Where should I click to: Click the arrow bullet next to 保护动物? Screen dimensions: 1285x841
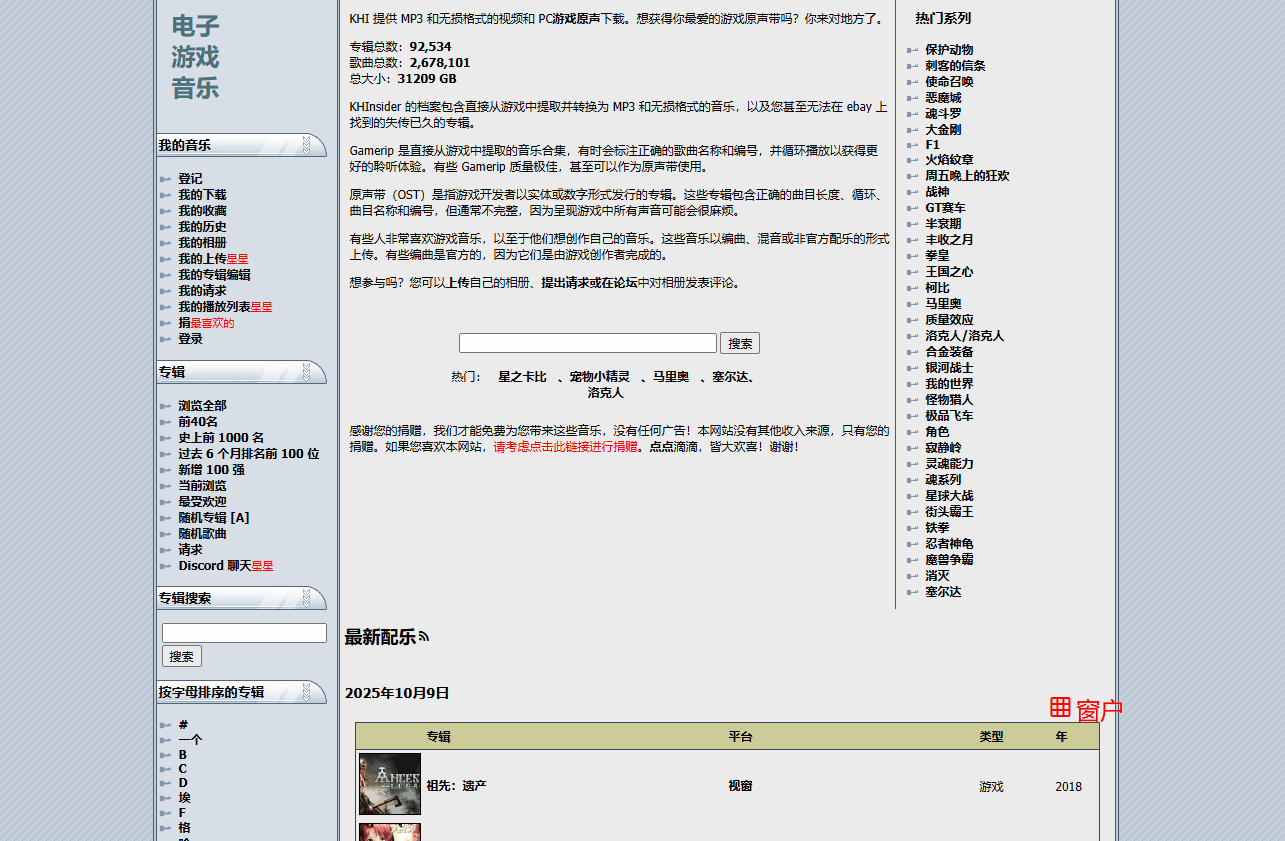(912, 50)
